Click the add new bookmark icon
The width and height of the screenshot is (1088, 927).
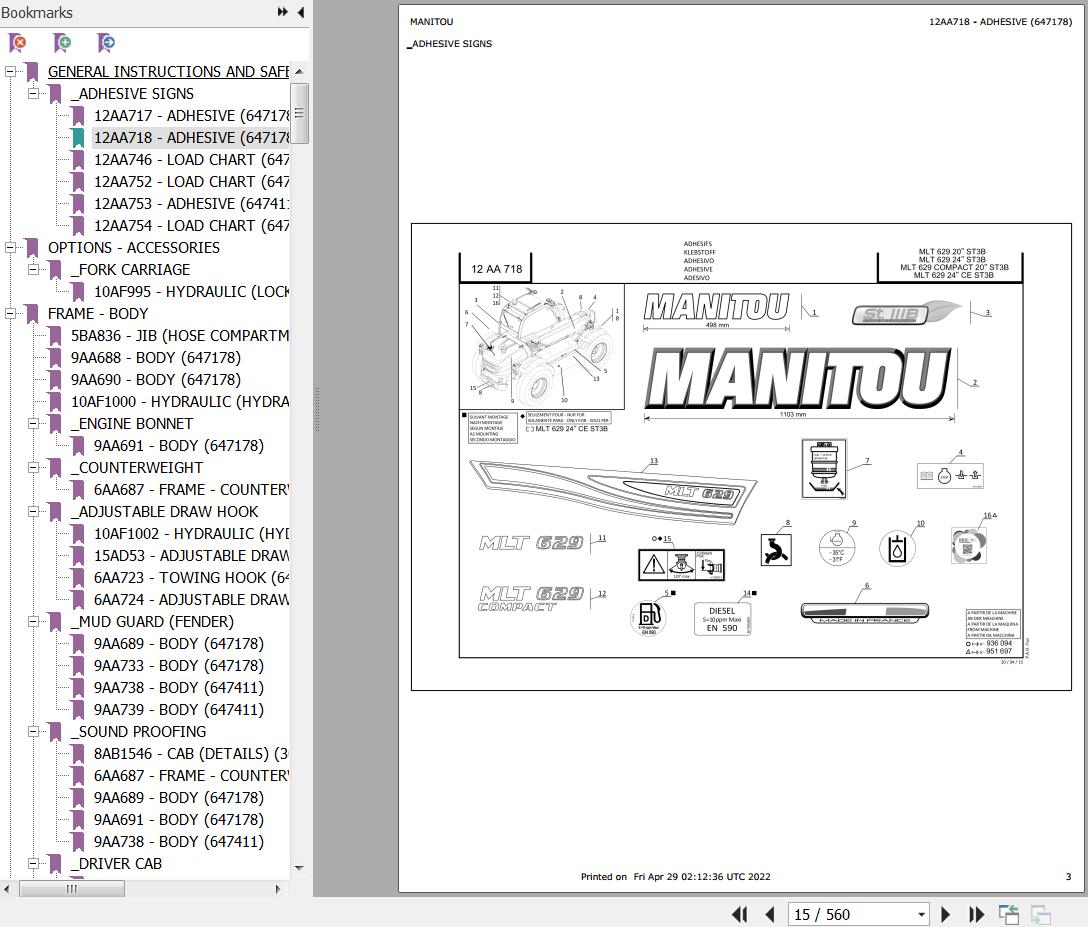[62, 43]
